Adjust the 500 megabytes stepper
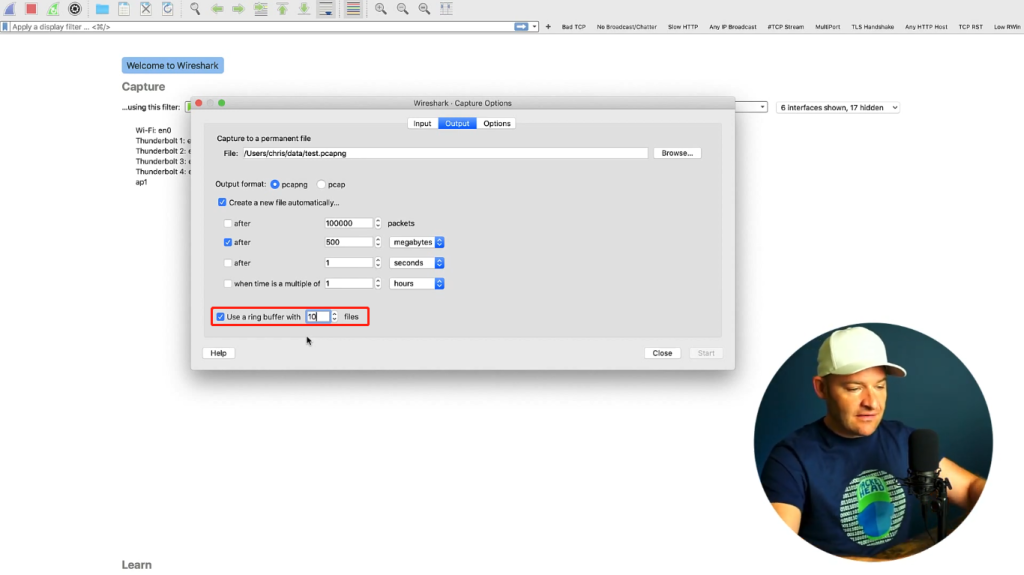The height and width of the screenshot is (575, 1024). 378,242
